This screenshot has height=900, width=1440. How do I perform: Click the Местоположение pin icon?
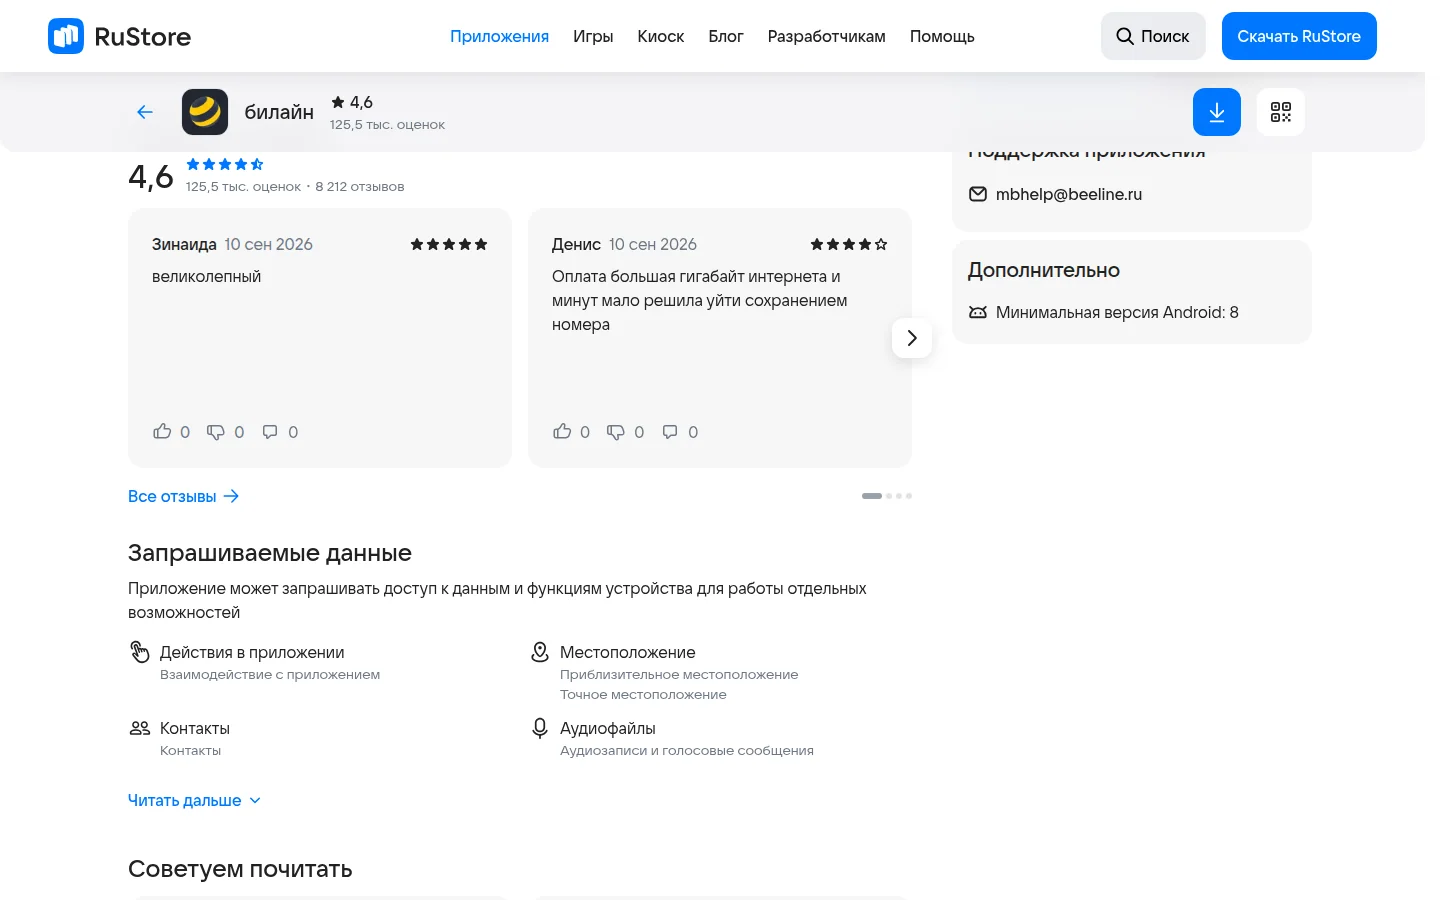(x=540, y=652)
